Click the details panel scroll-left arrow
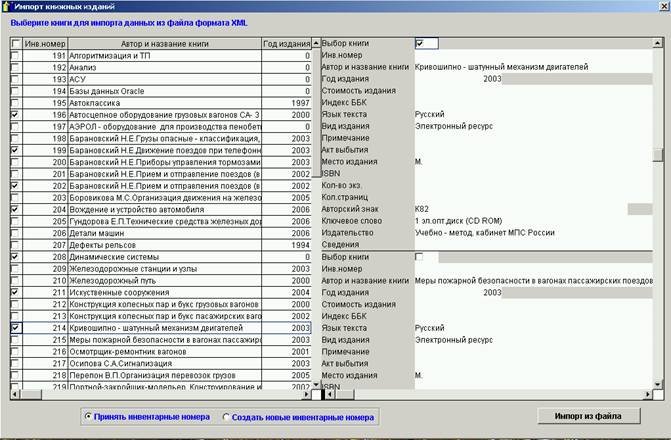 click(x=330, y=394)
